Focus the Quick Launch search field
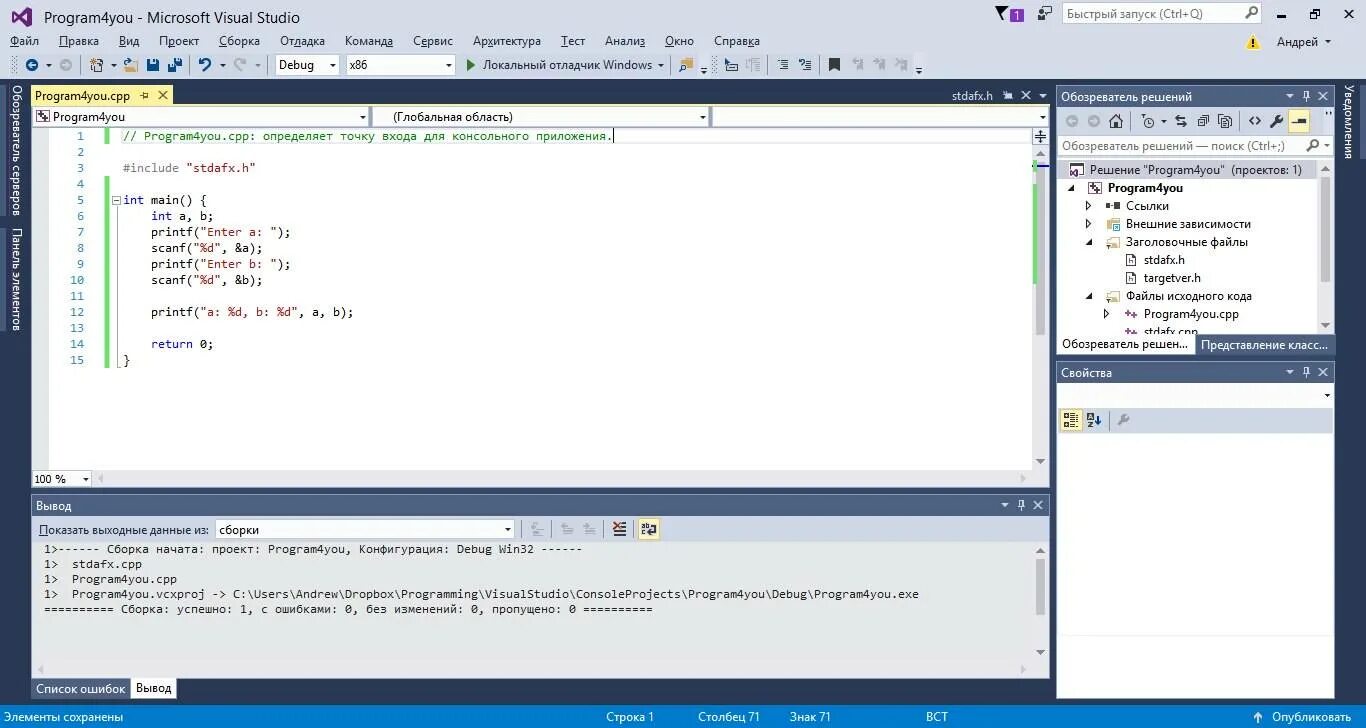Image resolution: width=1366 pixels, height=728 pixels. tap(1163, 14)
